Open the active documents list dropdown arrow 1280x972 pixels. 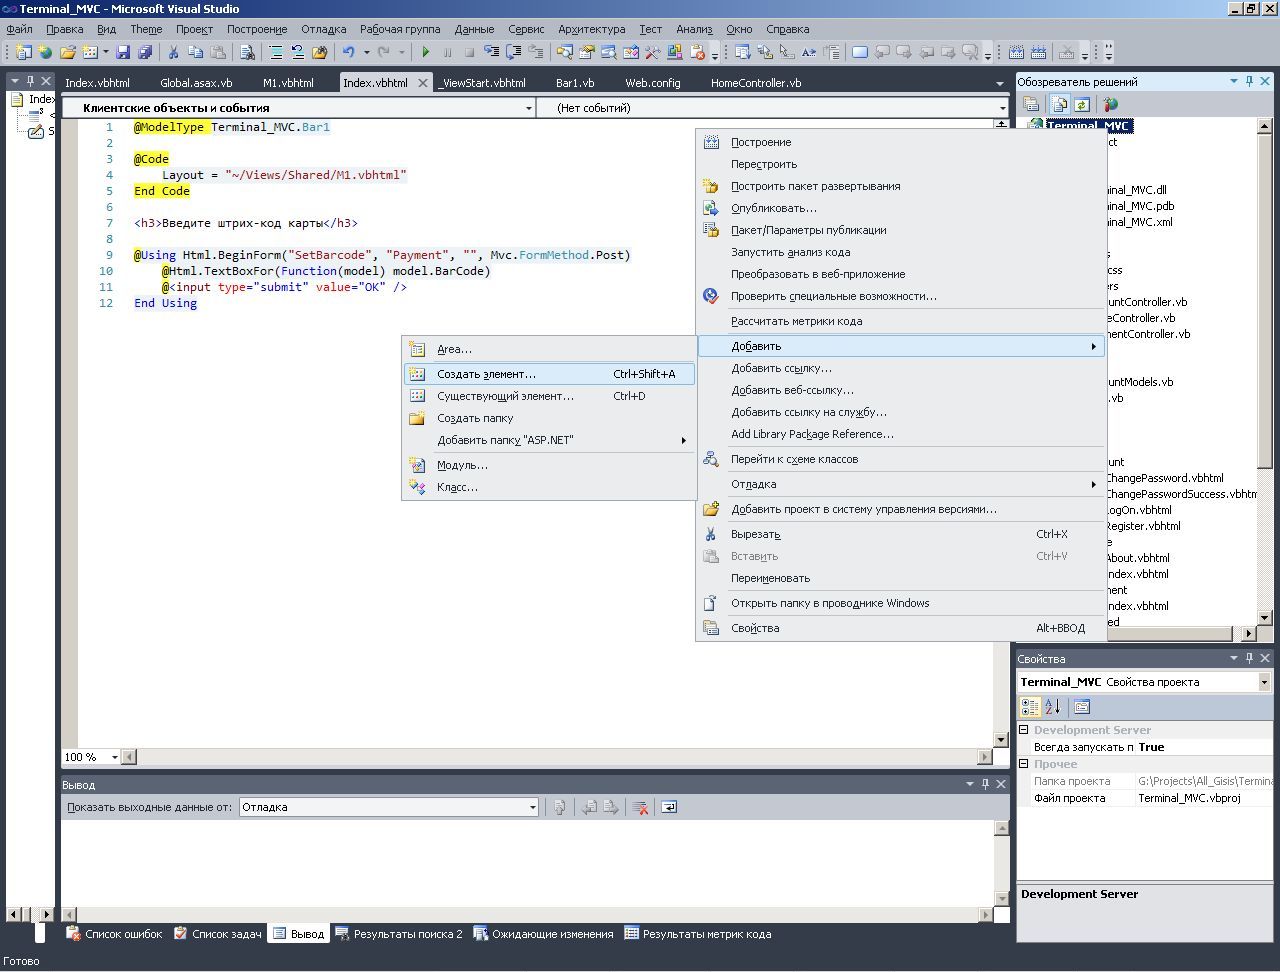click(1000, 83)
